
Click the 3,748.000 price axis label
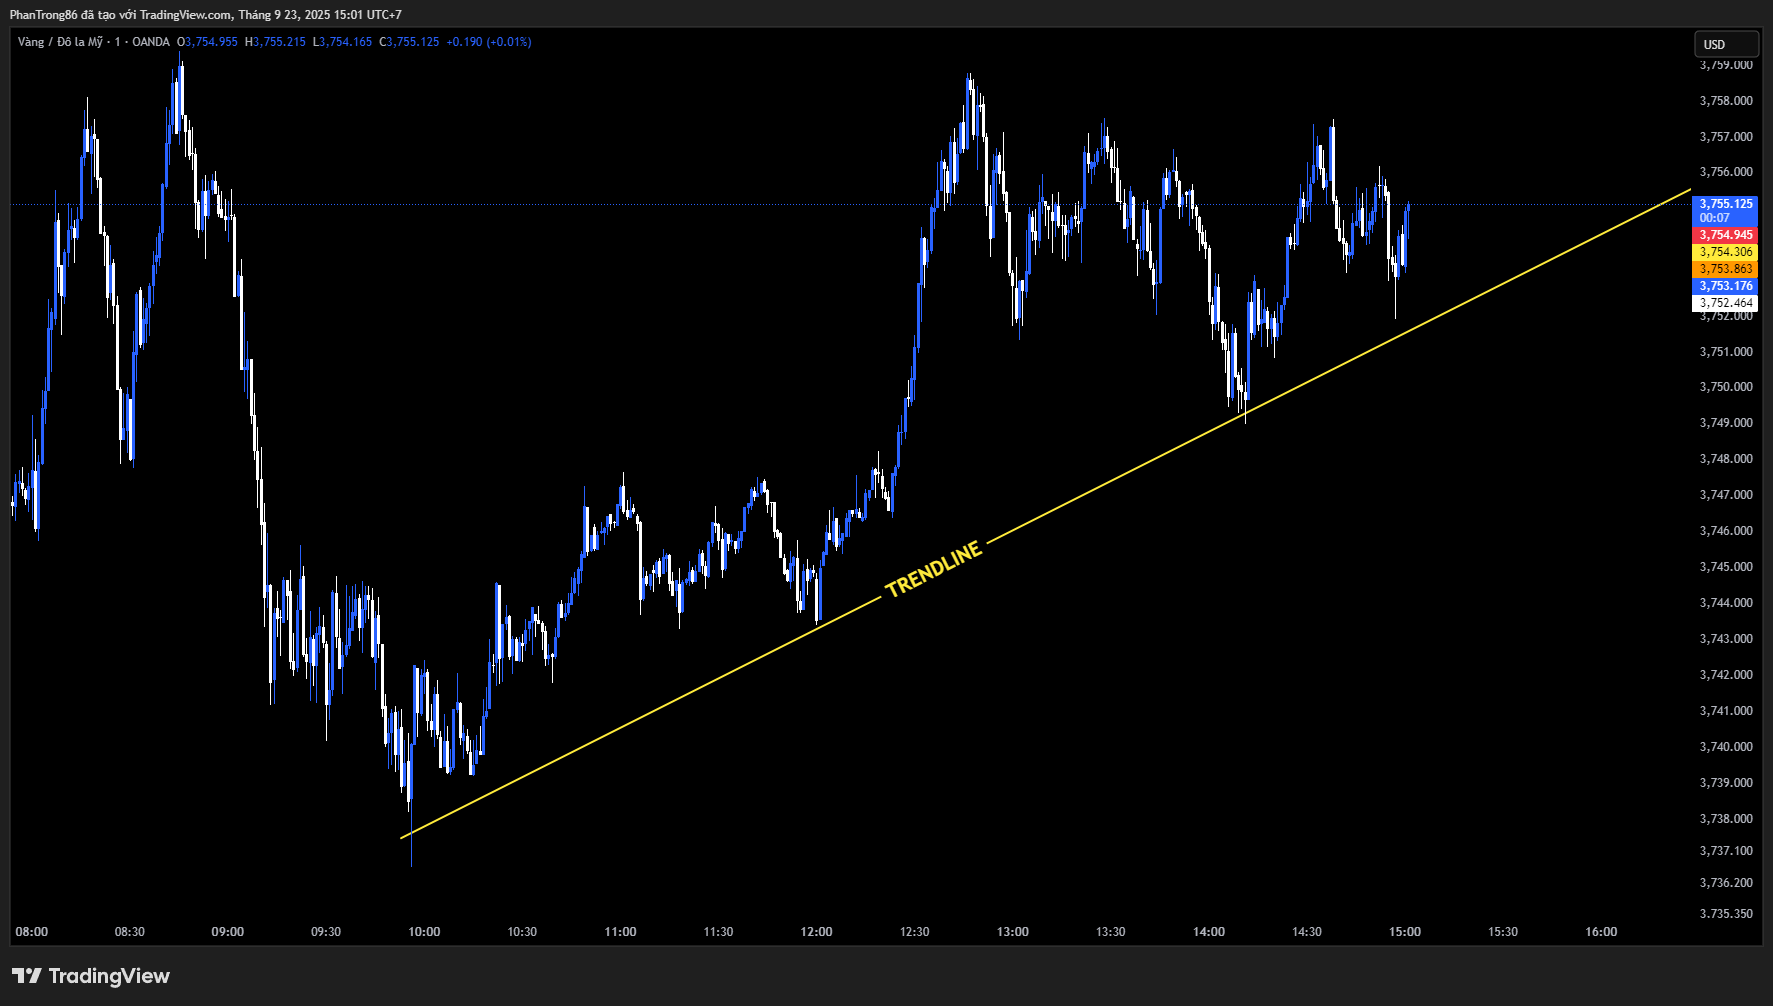(x=1726, y=459)
